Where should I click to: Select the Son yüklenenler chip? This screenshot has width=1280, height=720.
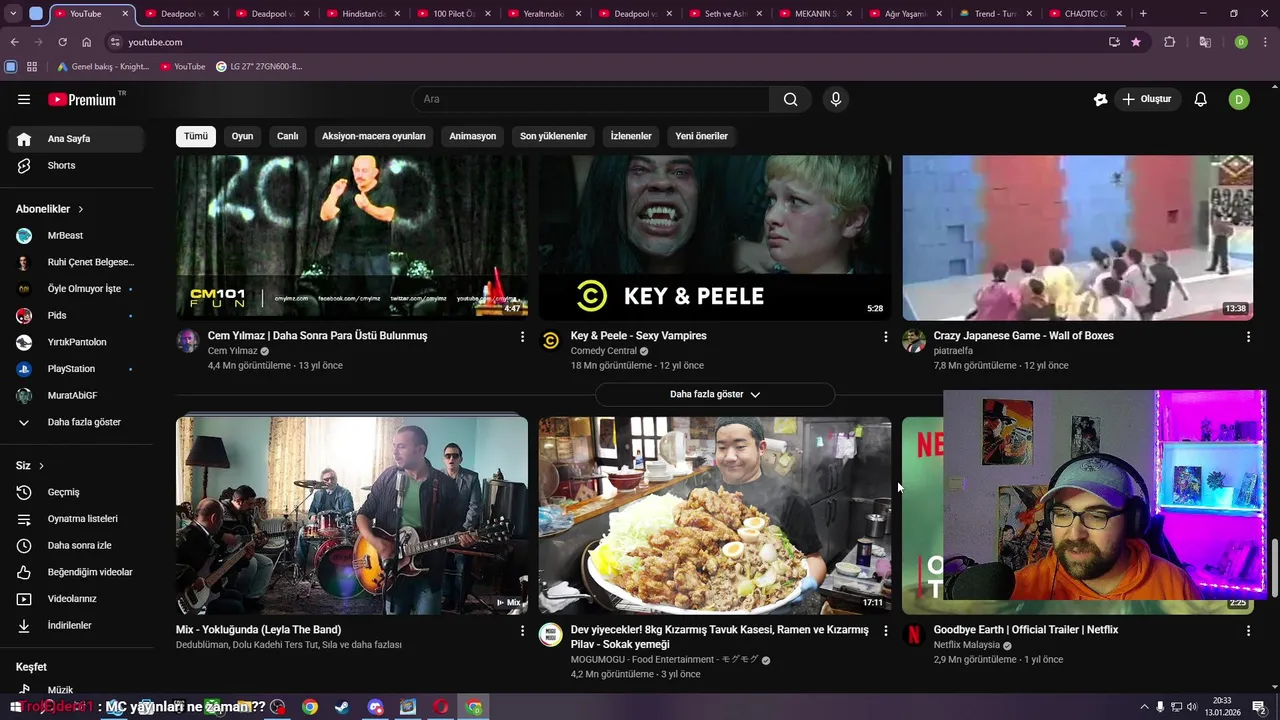pyautogui.click(x=553, y=136)
